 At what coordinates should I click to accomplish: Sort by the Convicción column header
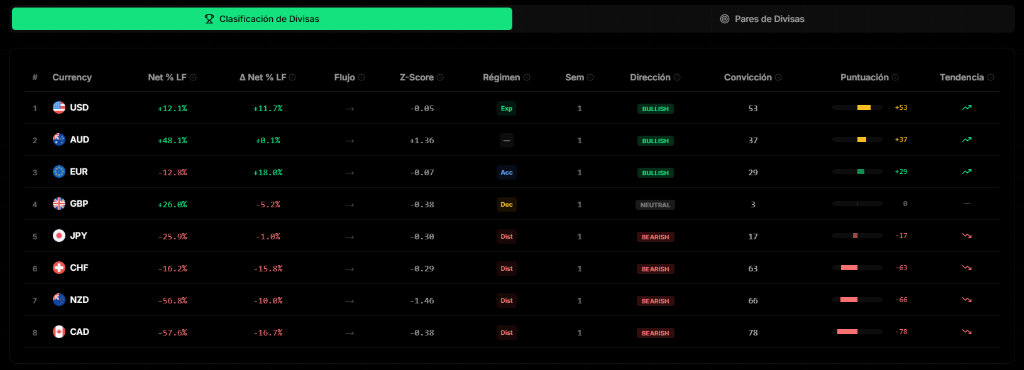tap(748, 78)
